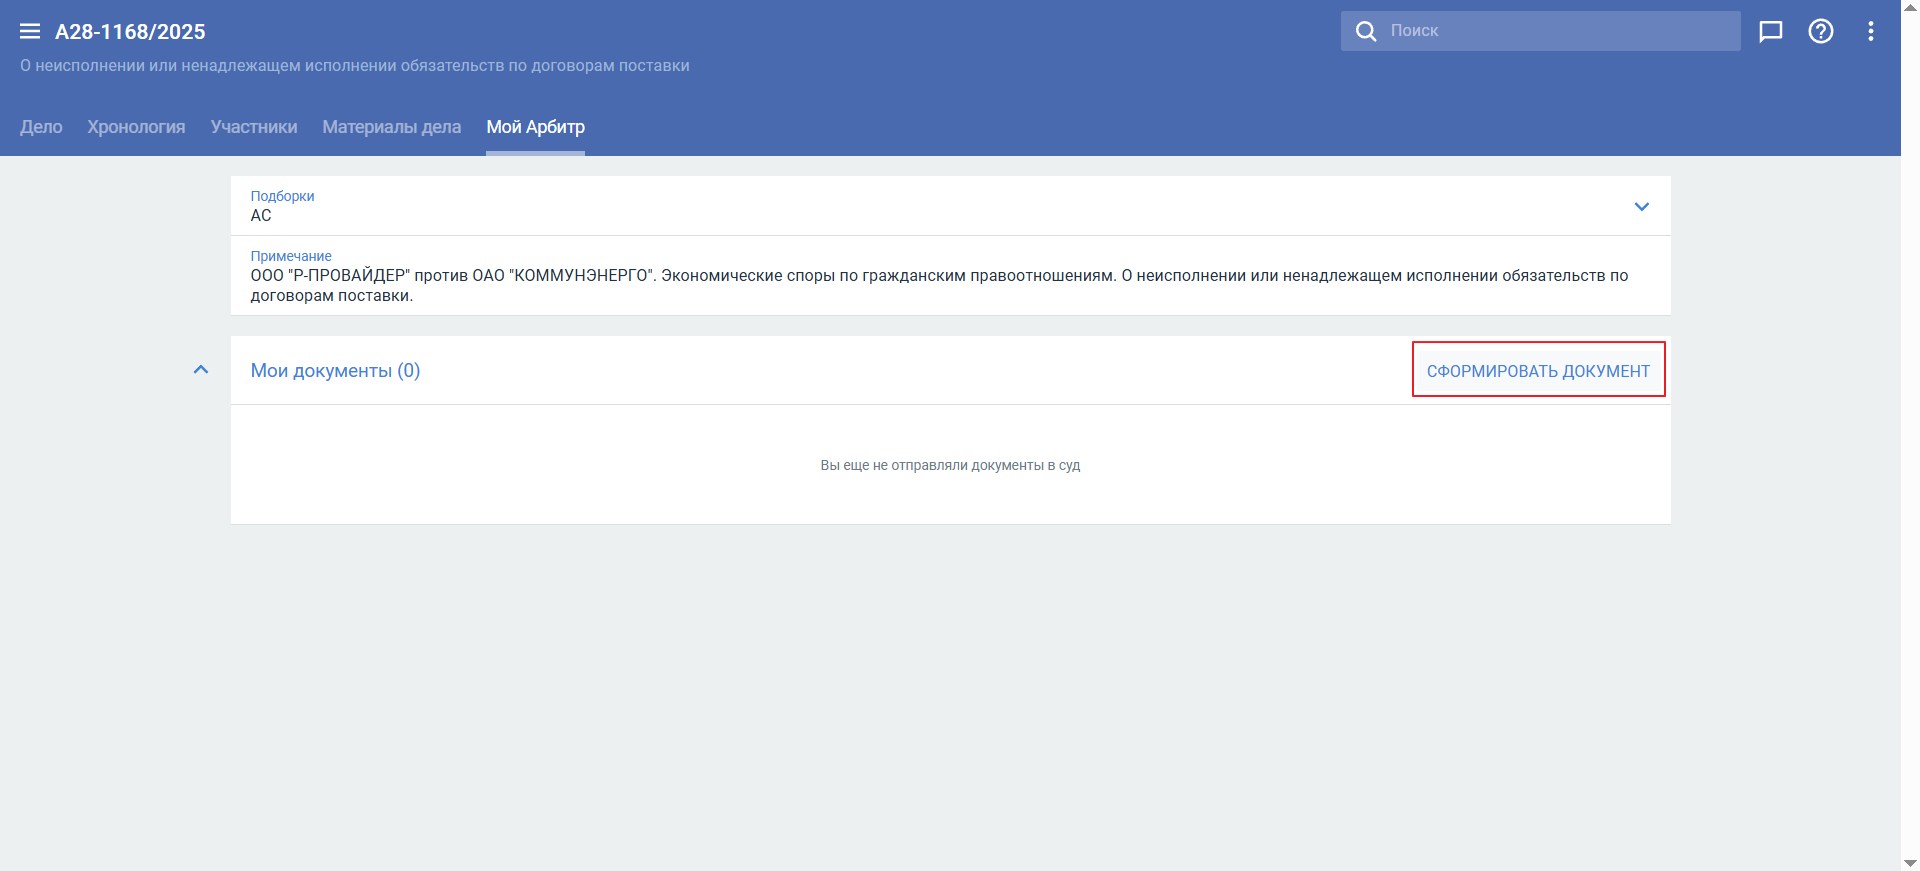Open the Хронология tab
The image size is (1920, 871).
click(136, 127)
